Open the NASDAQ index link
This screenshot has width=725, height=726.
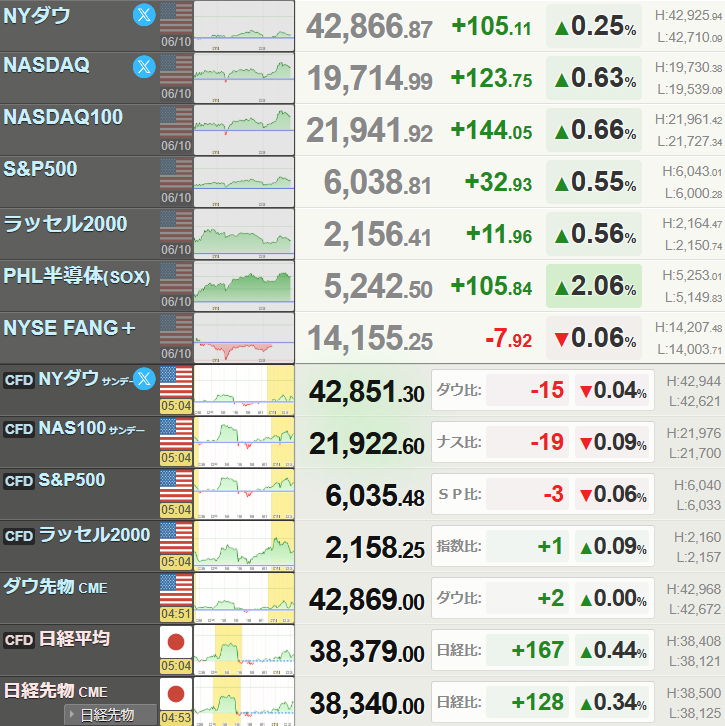46,65
